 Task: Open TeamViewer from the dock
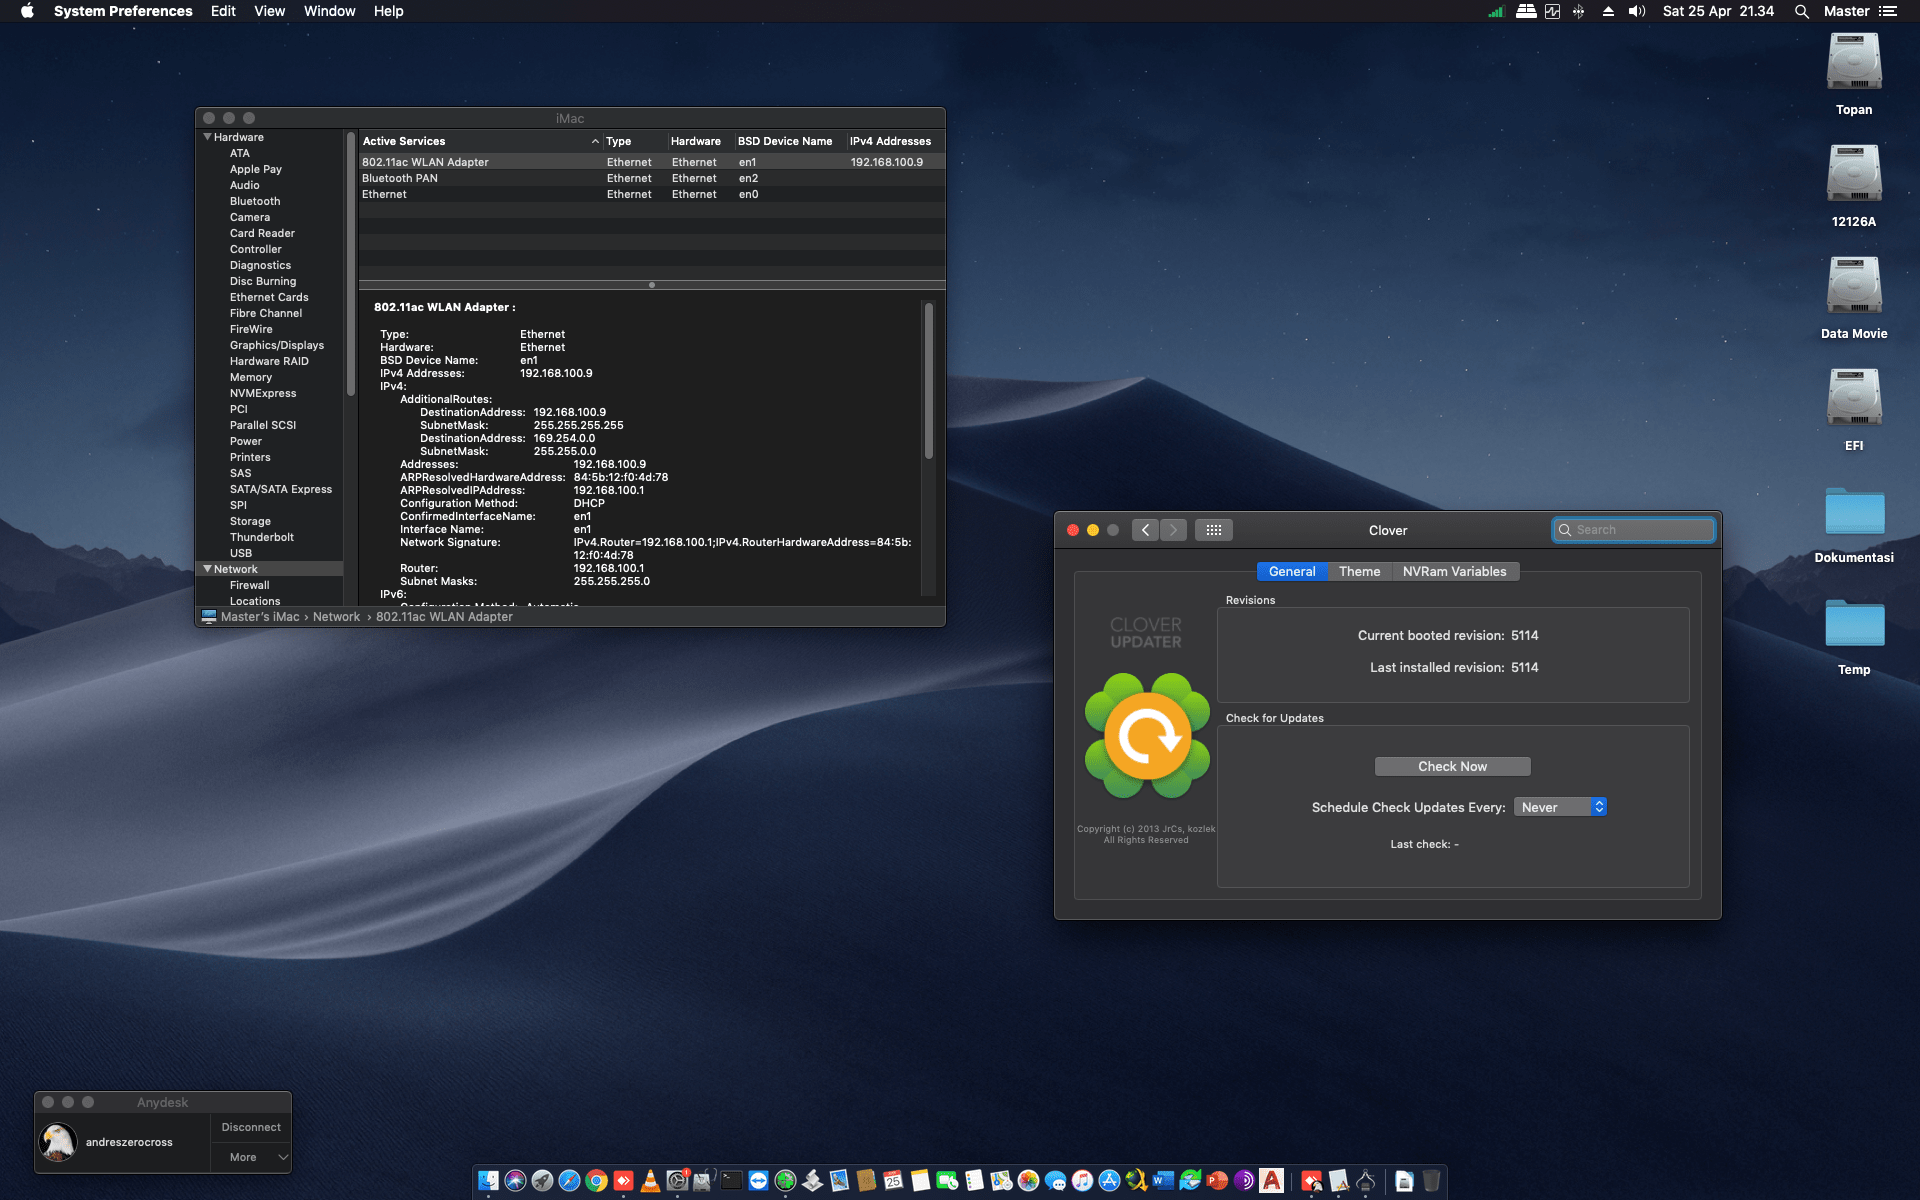coord(758,1181)
